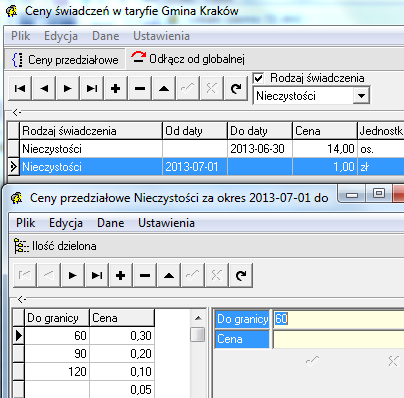
Task: Open Plik menu in Ceny przedziałowe window
Action: (x=26, y=223)
